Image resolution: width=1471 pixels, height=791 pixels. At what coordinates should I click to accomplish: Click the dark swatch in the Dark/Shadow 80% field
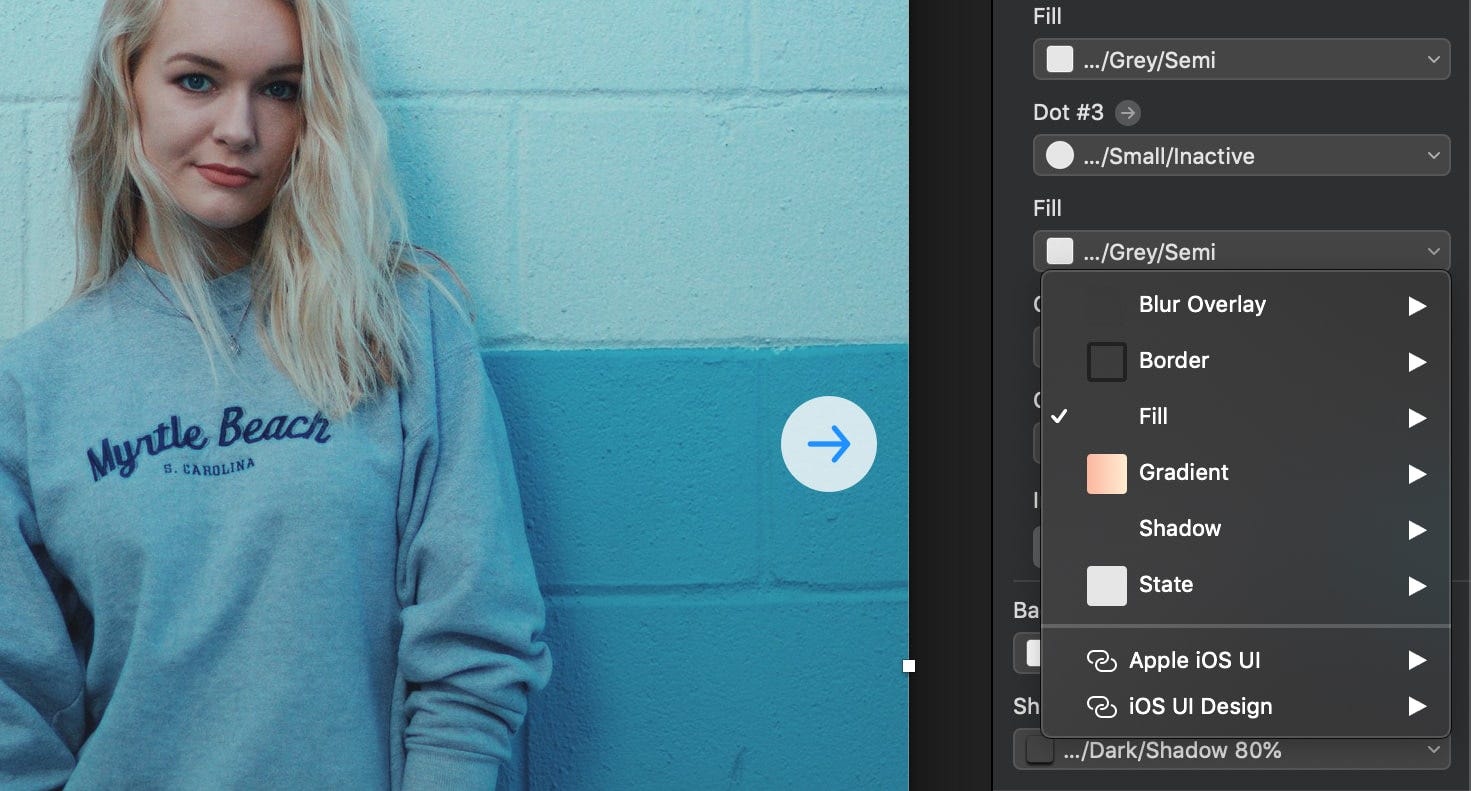1040,750
